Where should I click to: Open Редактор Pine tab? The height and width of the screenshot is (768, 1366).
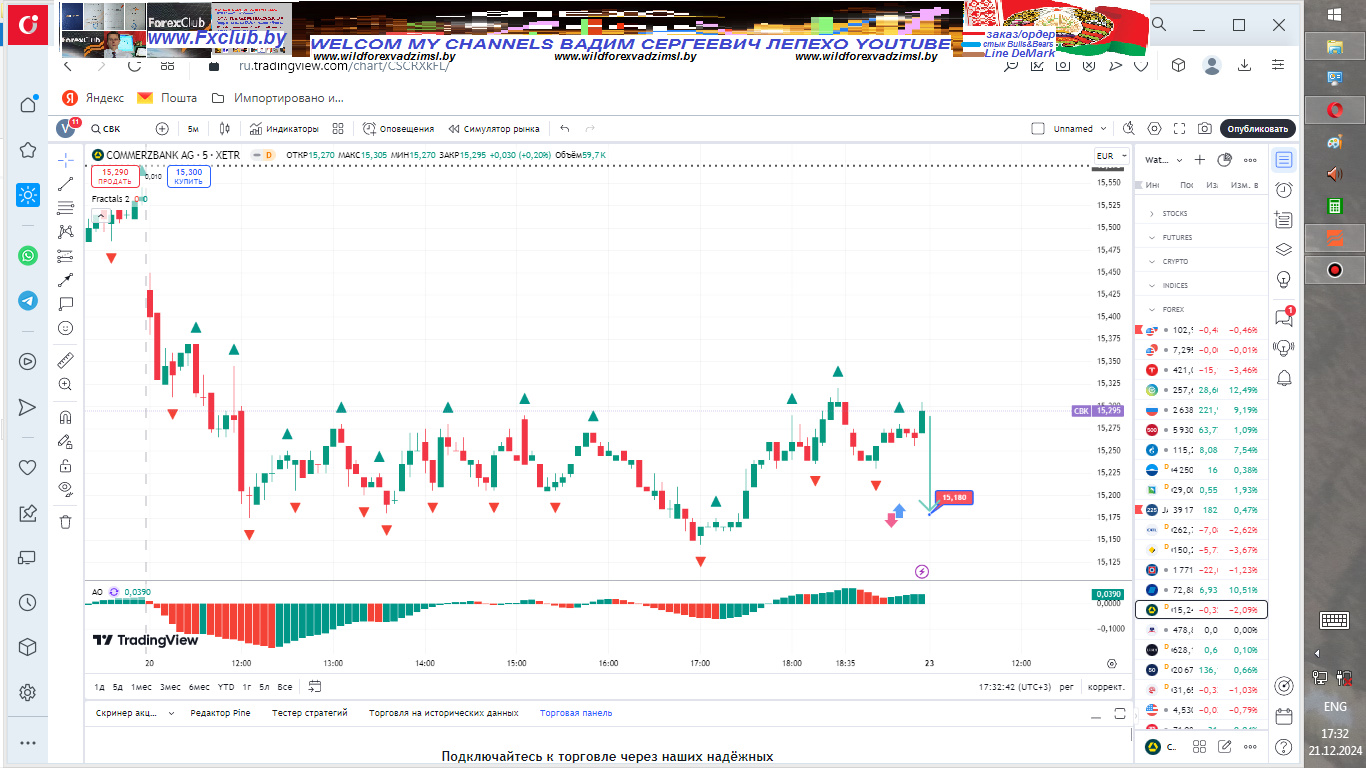tap(220, 713)
